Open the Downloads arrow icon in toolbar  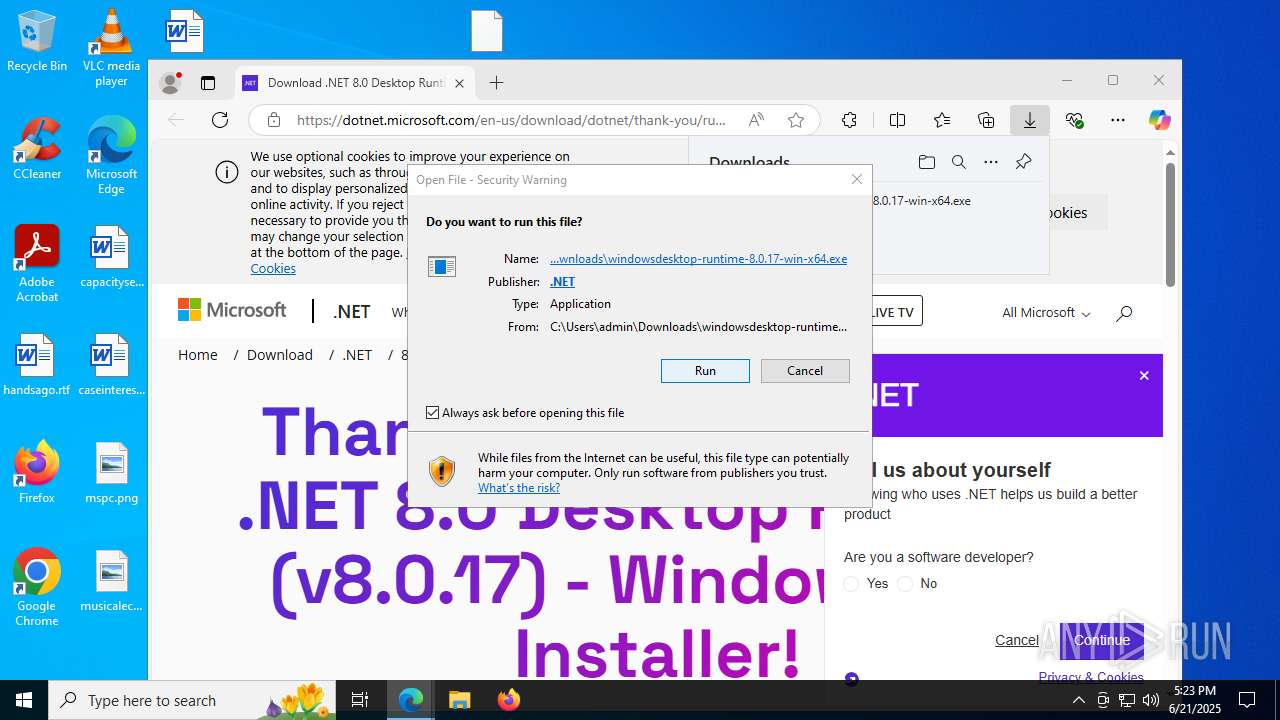1029,120
